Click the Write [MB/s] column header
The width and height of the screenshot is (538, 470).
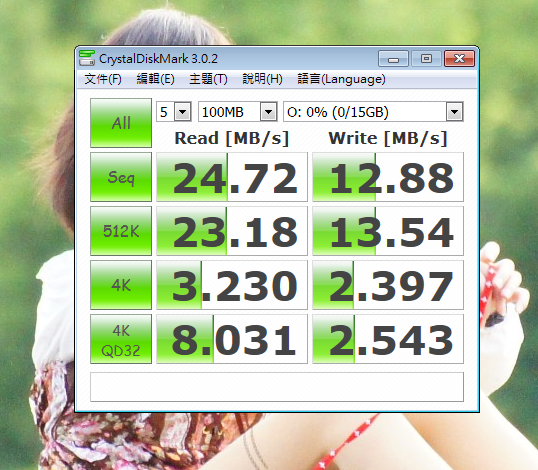388,138
